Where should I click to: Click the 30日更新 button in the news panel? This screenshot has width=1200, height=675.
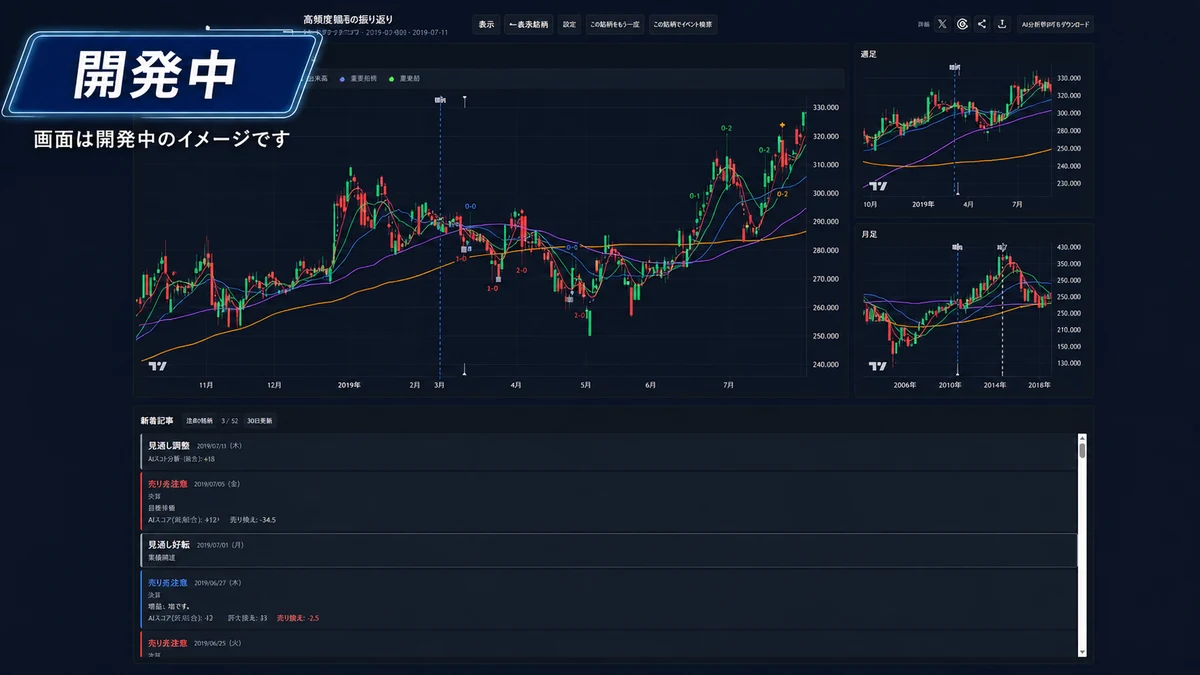[x=259, y=421]
